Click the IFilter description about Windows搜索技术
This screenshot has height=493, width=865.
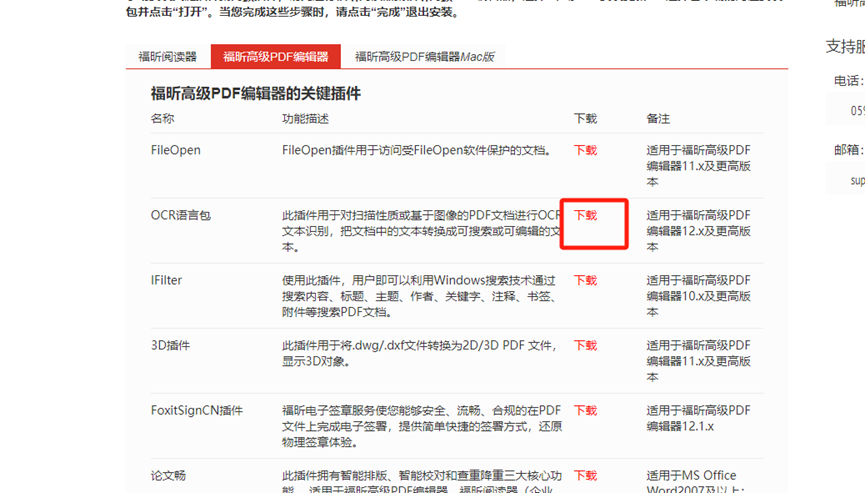419,296
